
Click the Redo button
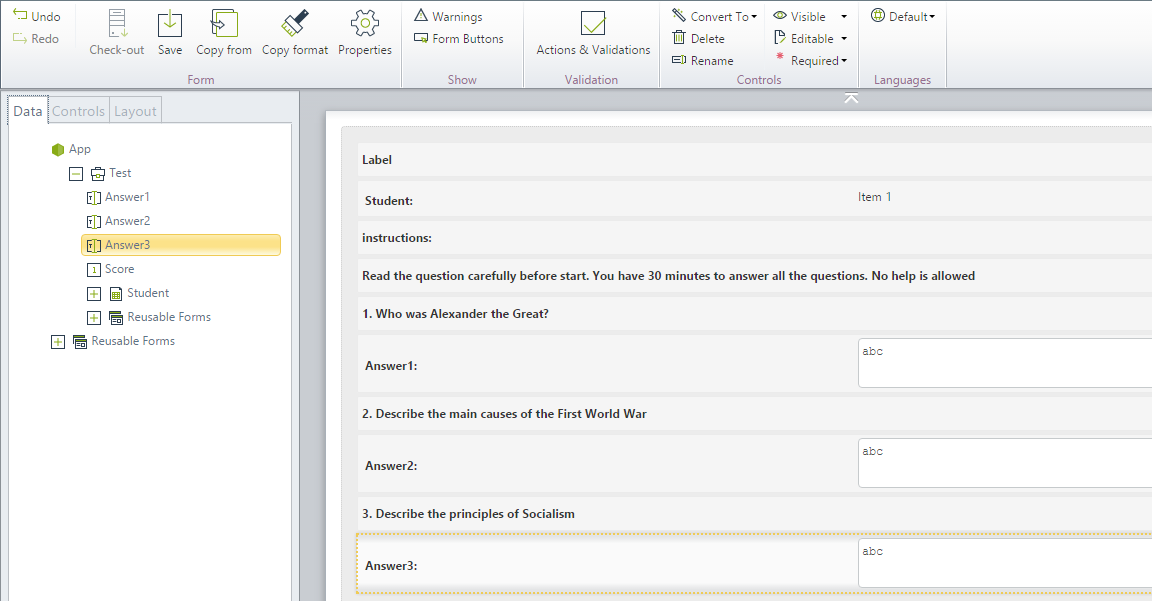coord(36,38)
